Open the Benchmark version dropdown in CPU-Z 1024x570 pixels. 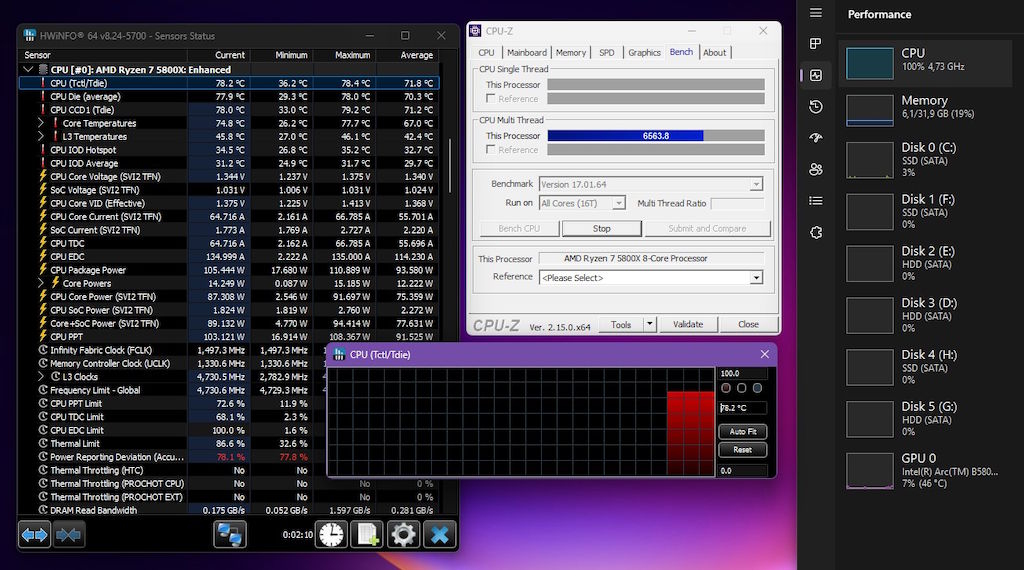tap(756, 184)
